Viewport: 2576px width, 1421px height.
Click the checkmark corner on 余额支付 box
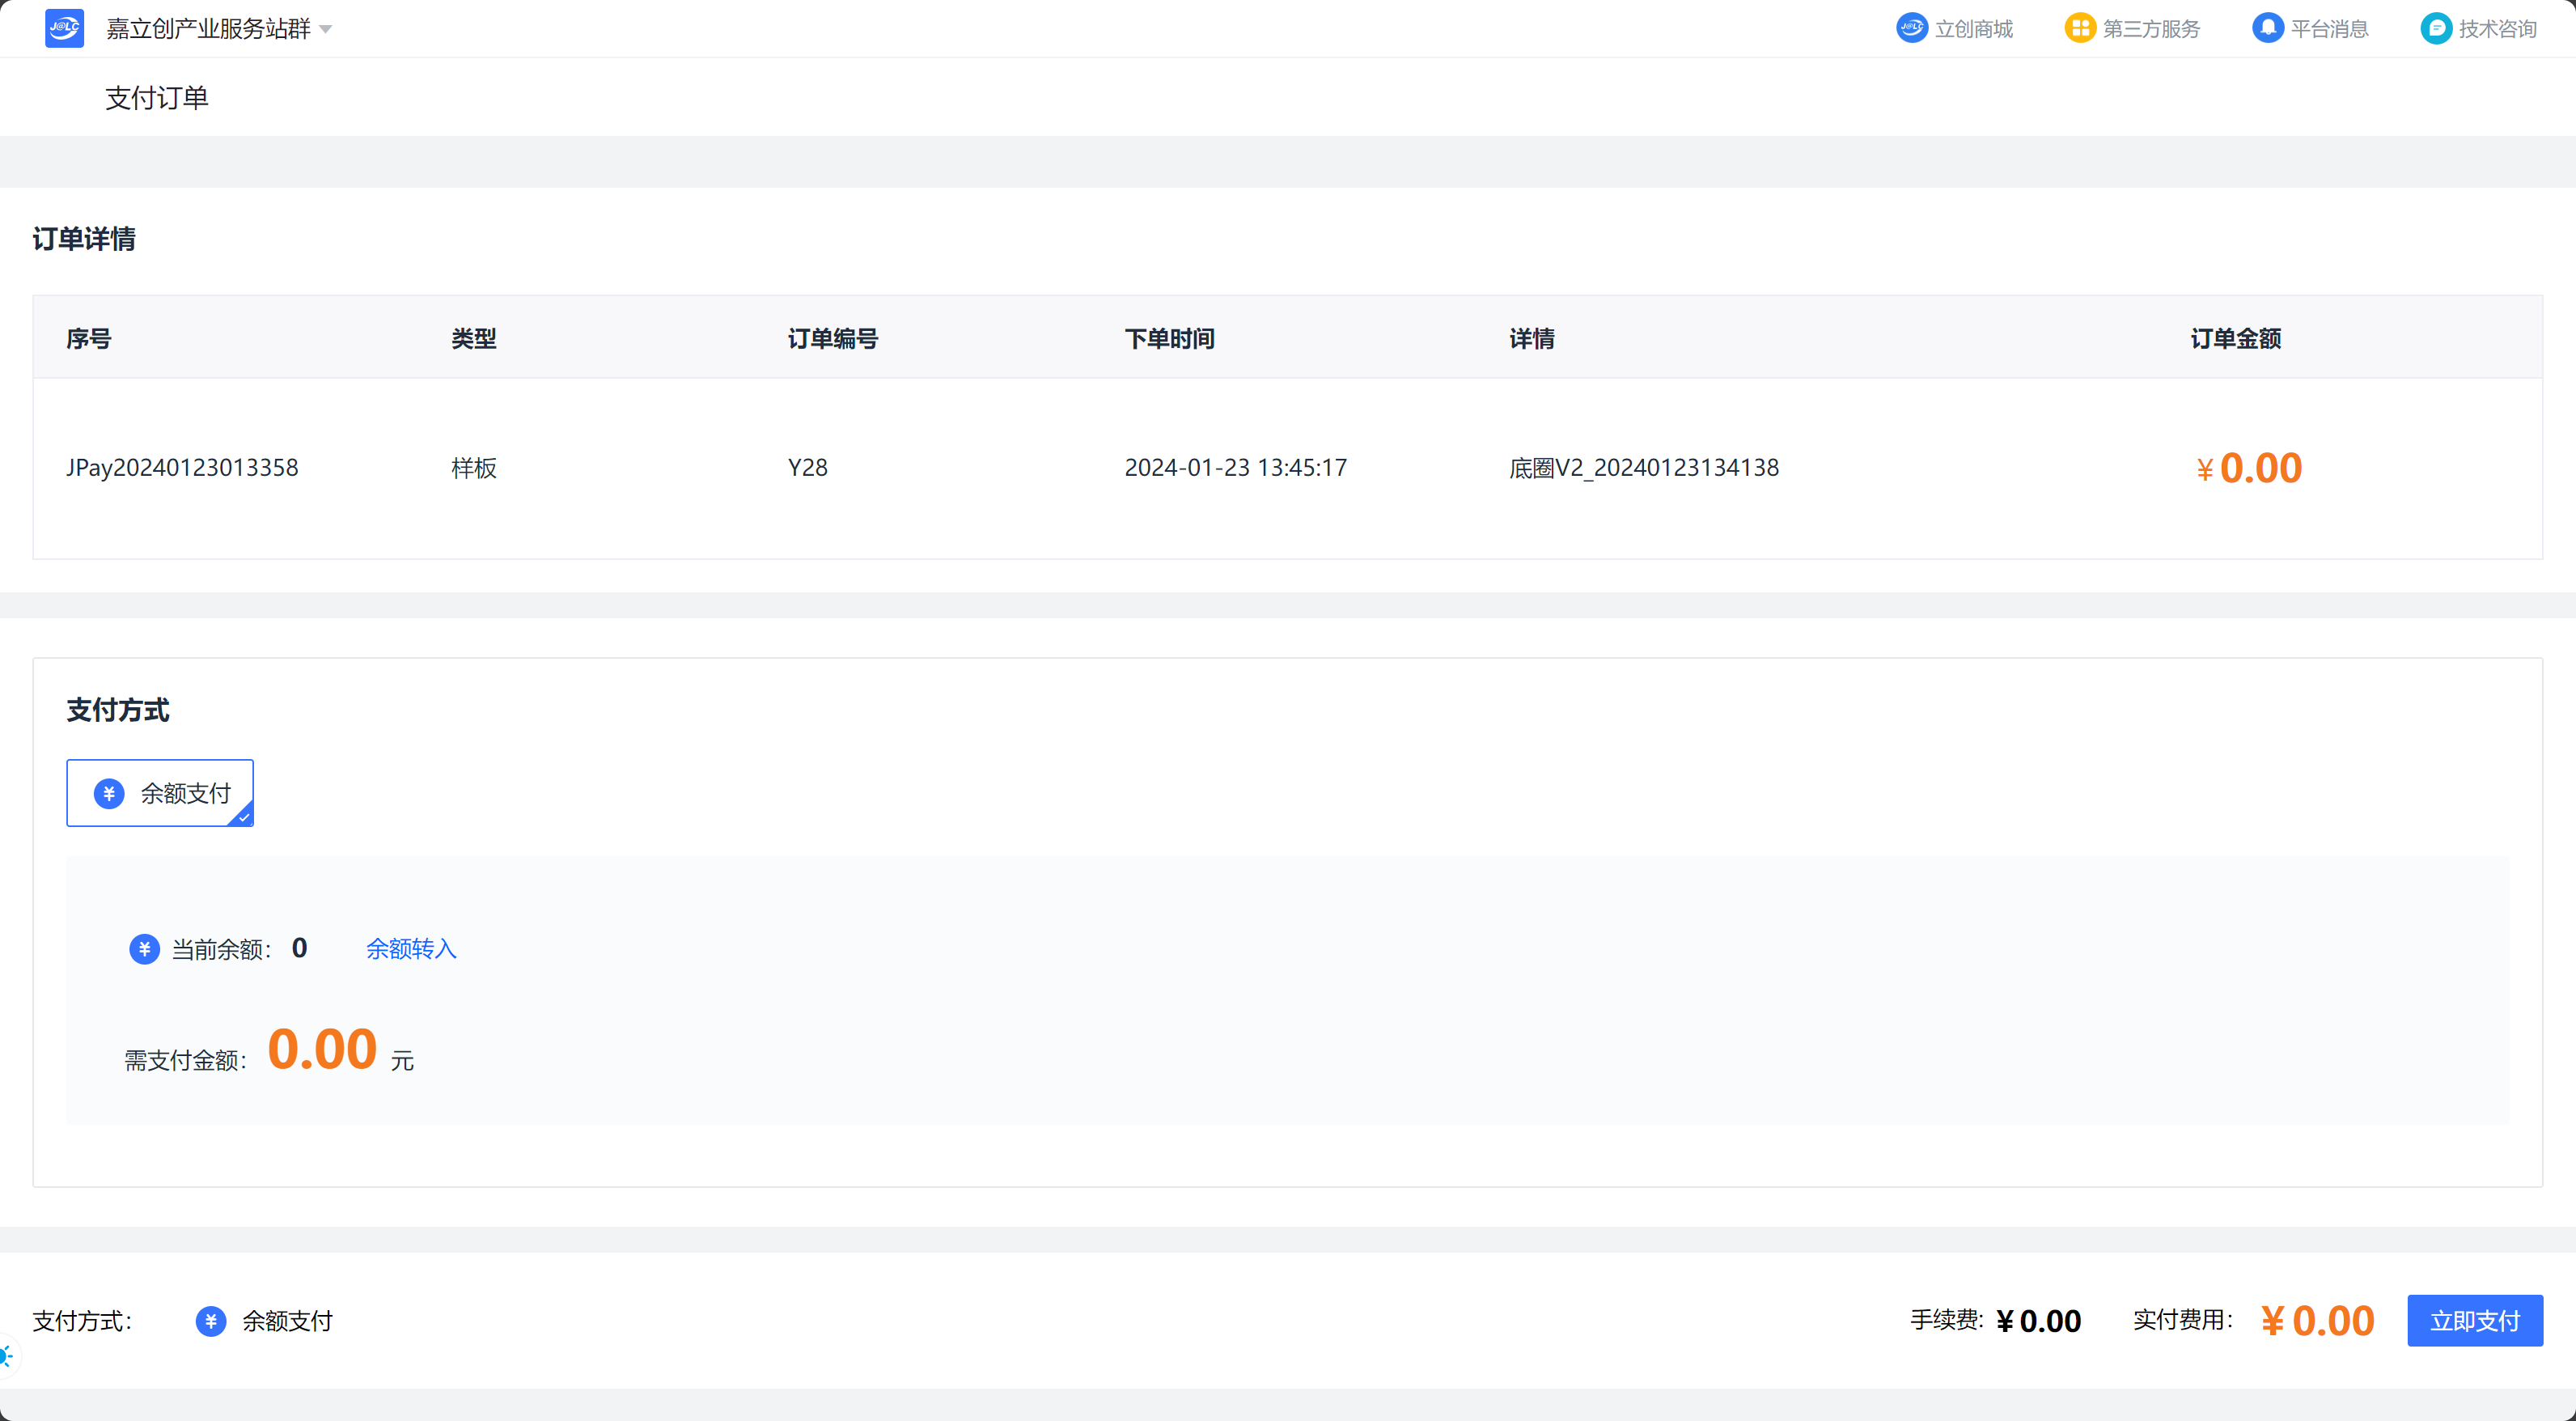point(243,817)
